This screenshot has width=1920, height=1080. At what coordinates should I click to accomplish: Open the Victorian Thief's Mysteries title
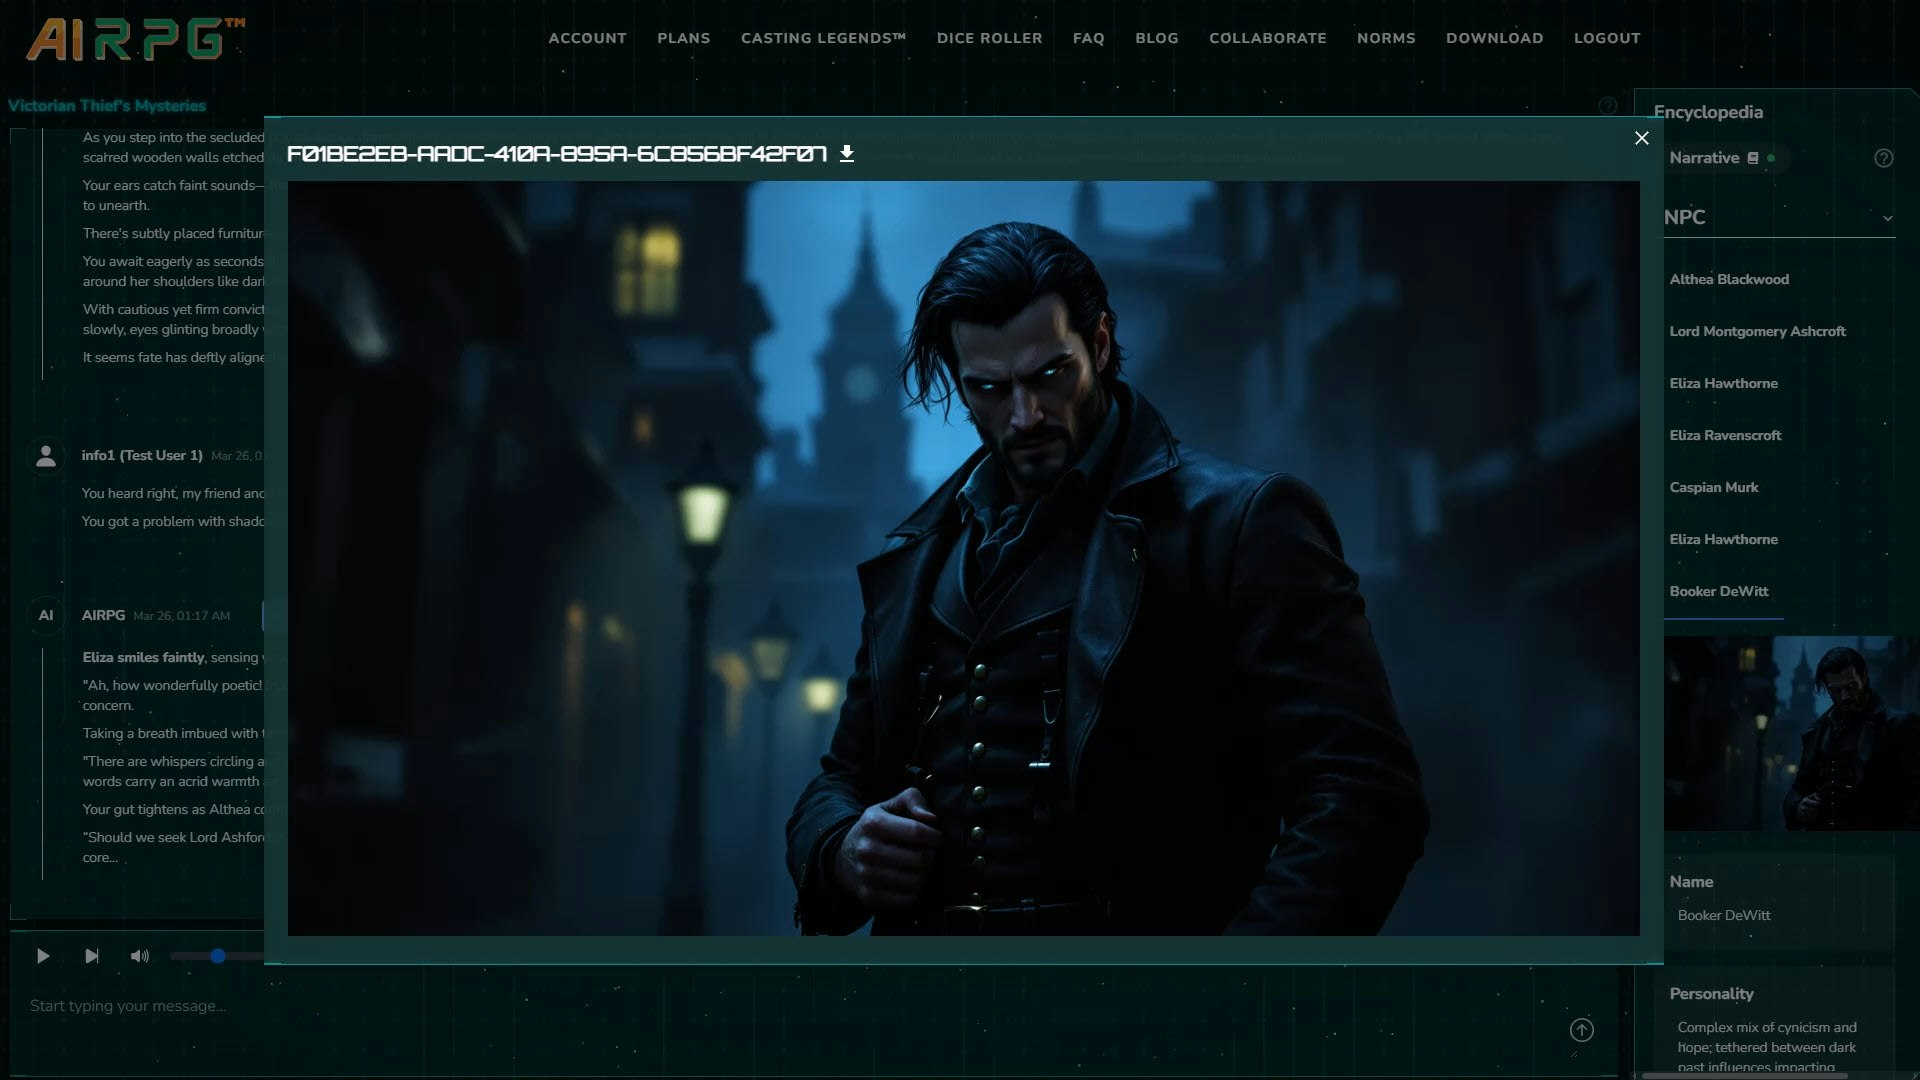tap(107, 106)
